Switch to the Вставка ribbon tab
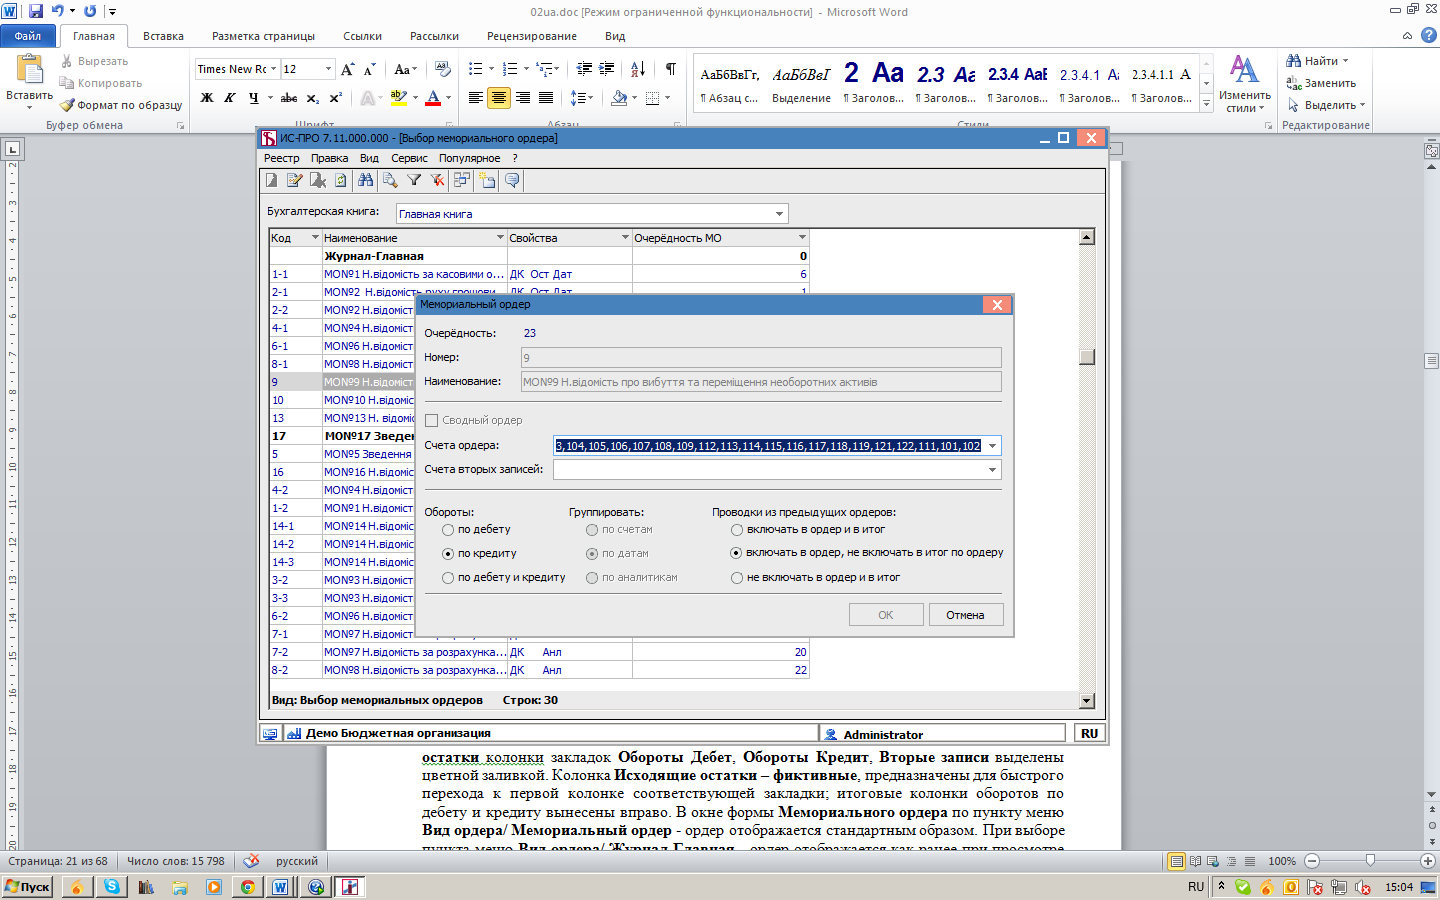 click(x=163, y=36)
